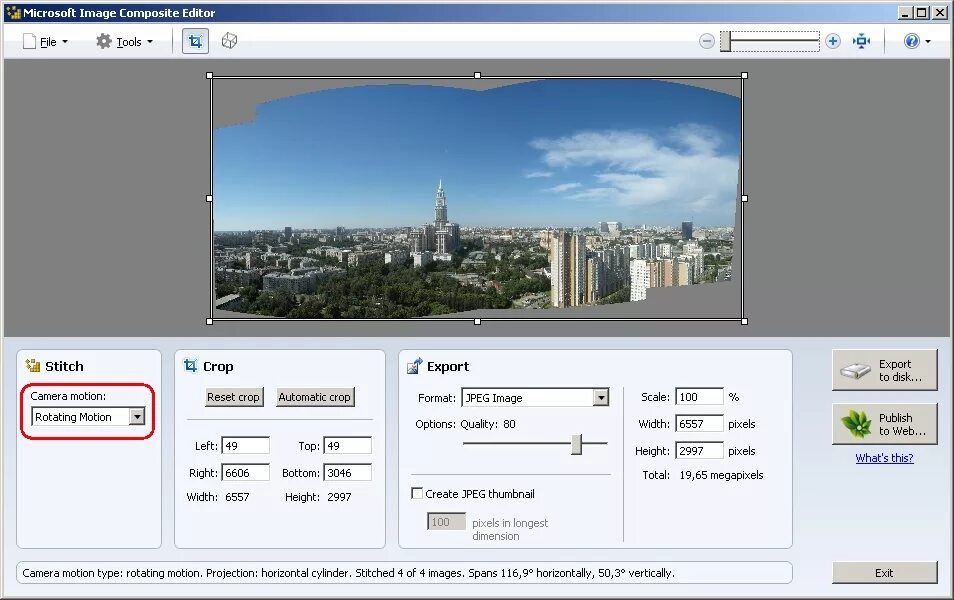Open the export Format dropdown
The width and height of the screenshot is (954, 600).
535,397
